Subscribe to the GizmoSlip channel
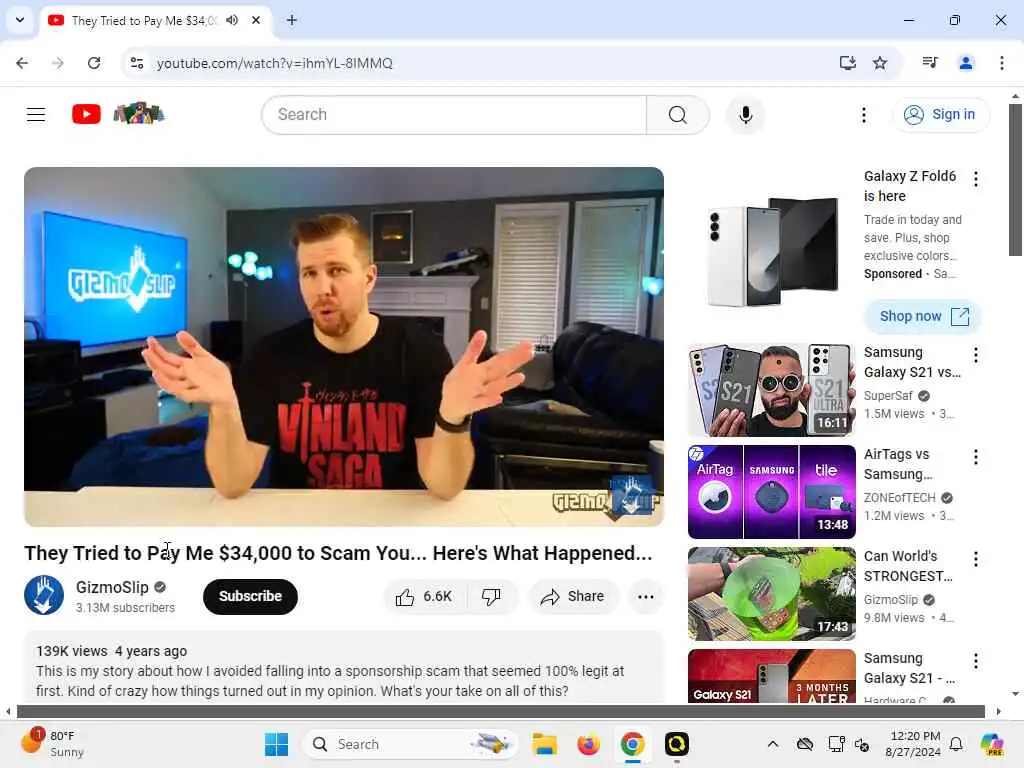The height and width of the screenshot is (768, 1024). (x=250, y=596)
